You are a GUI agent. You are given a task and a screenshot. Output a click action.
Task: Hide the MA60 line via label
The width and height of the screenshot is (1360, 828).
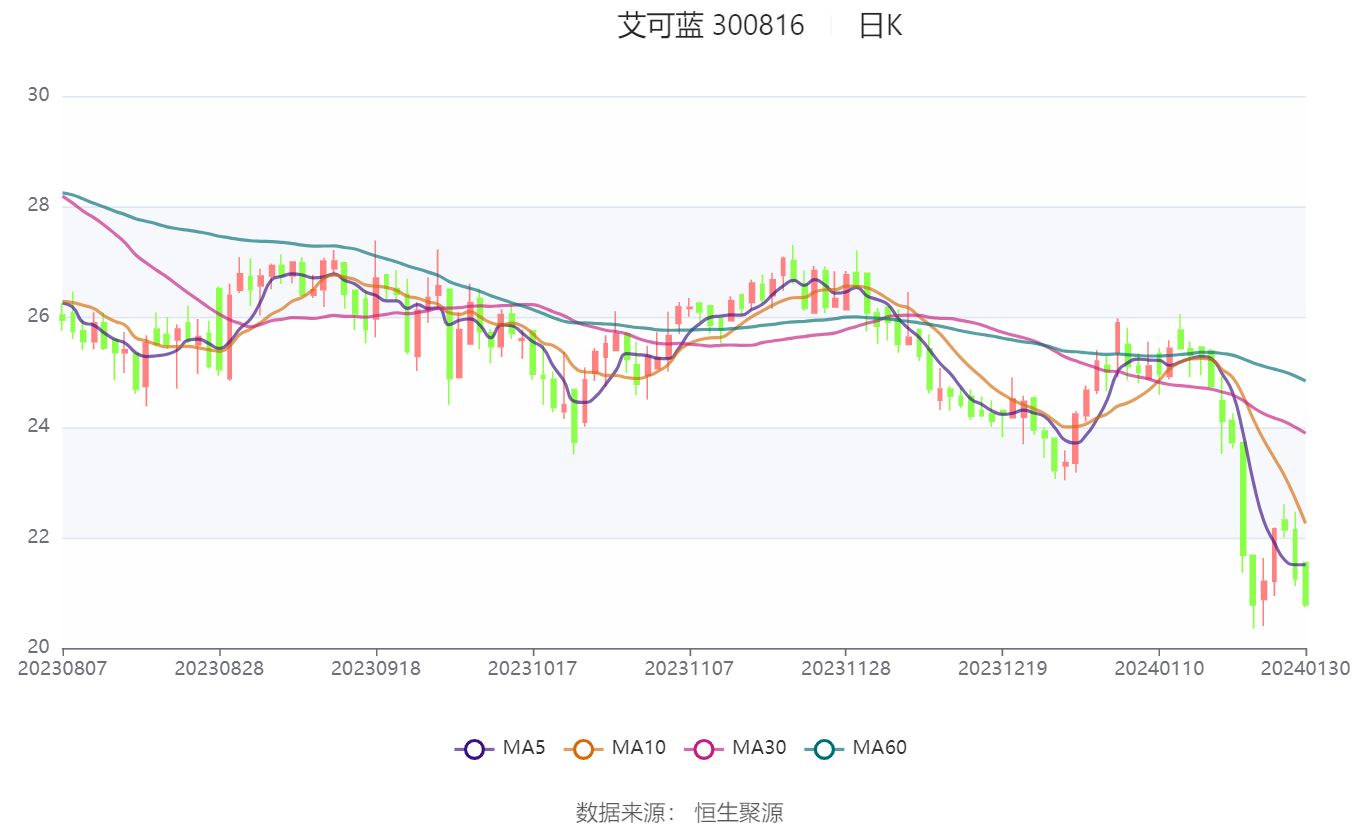(879, 747)
